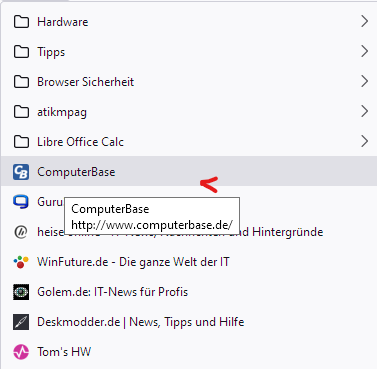377x369 pixels.
Task: Click the blue Guru3D favicon
Action: pyautogui.click(x=21, y=202)
